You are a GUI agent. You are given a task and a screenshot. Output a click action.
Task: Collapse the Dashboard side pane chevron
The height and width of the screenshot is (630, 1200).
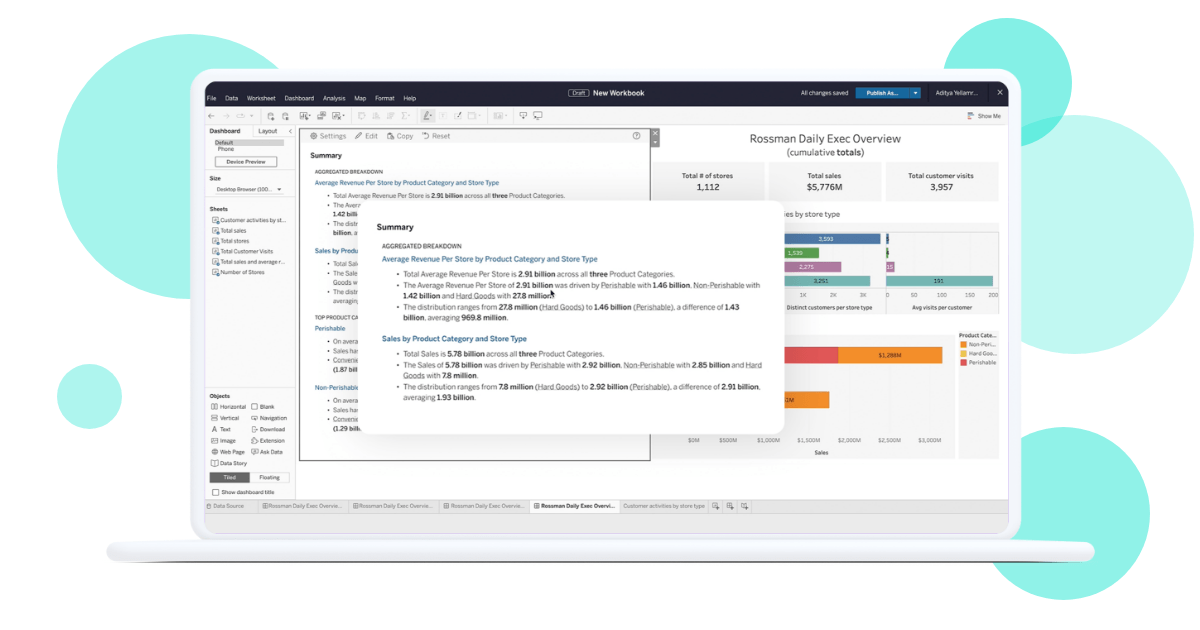click(x=291, y=131)
